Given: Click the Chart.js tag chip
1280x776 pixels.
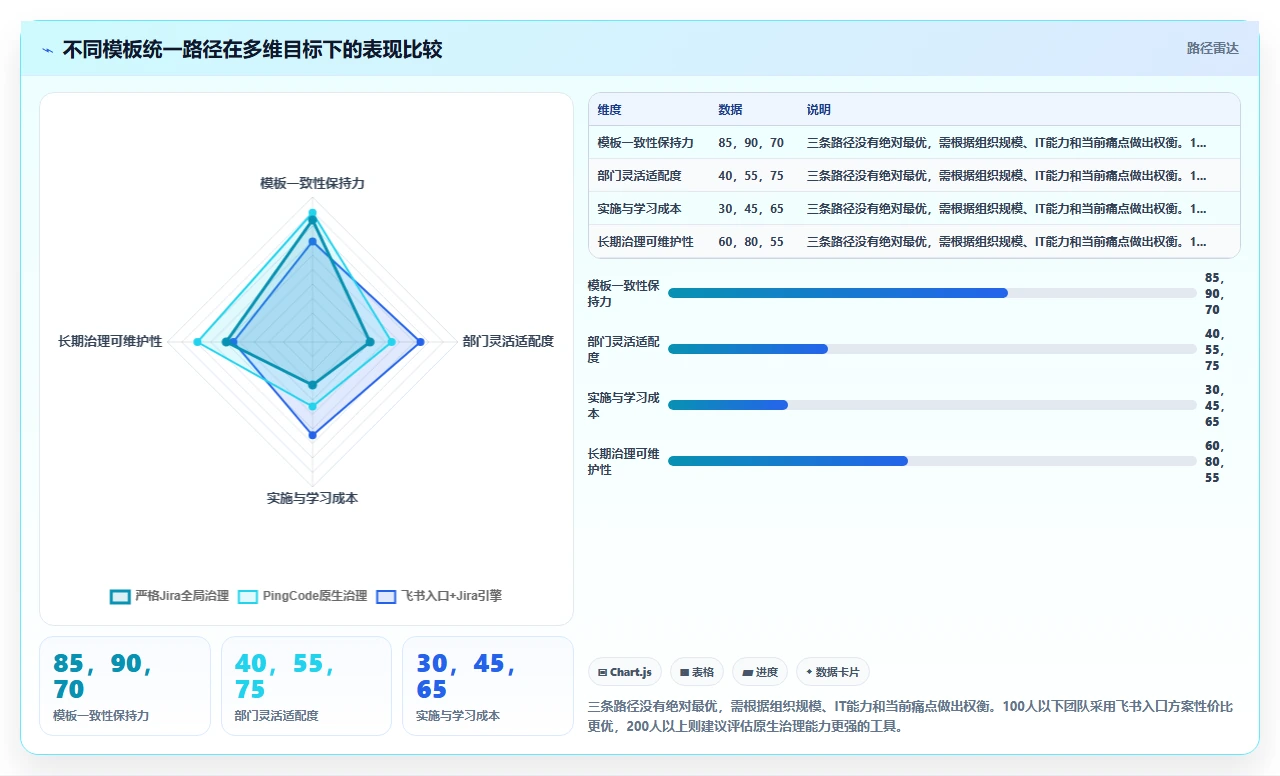Looking at the screenshot, I should (625, 672).
